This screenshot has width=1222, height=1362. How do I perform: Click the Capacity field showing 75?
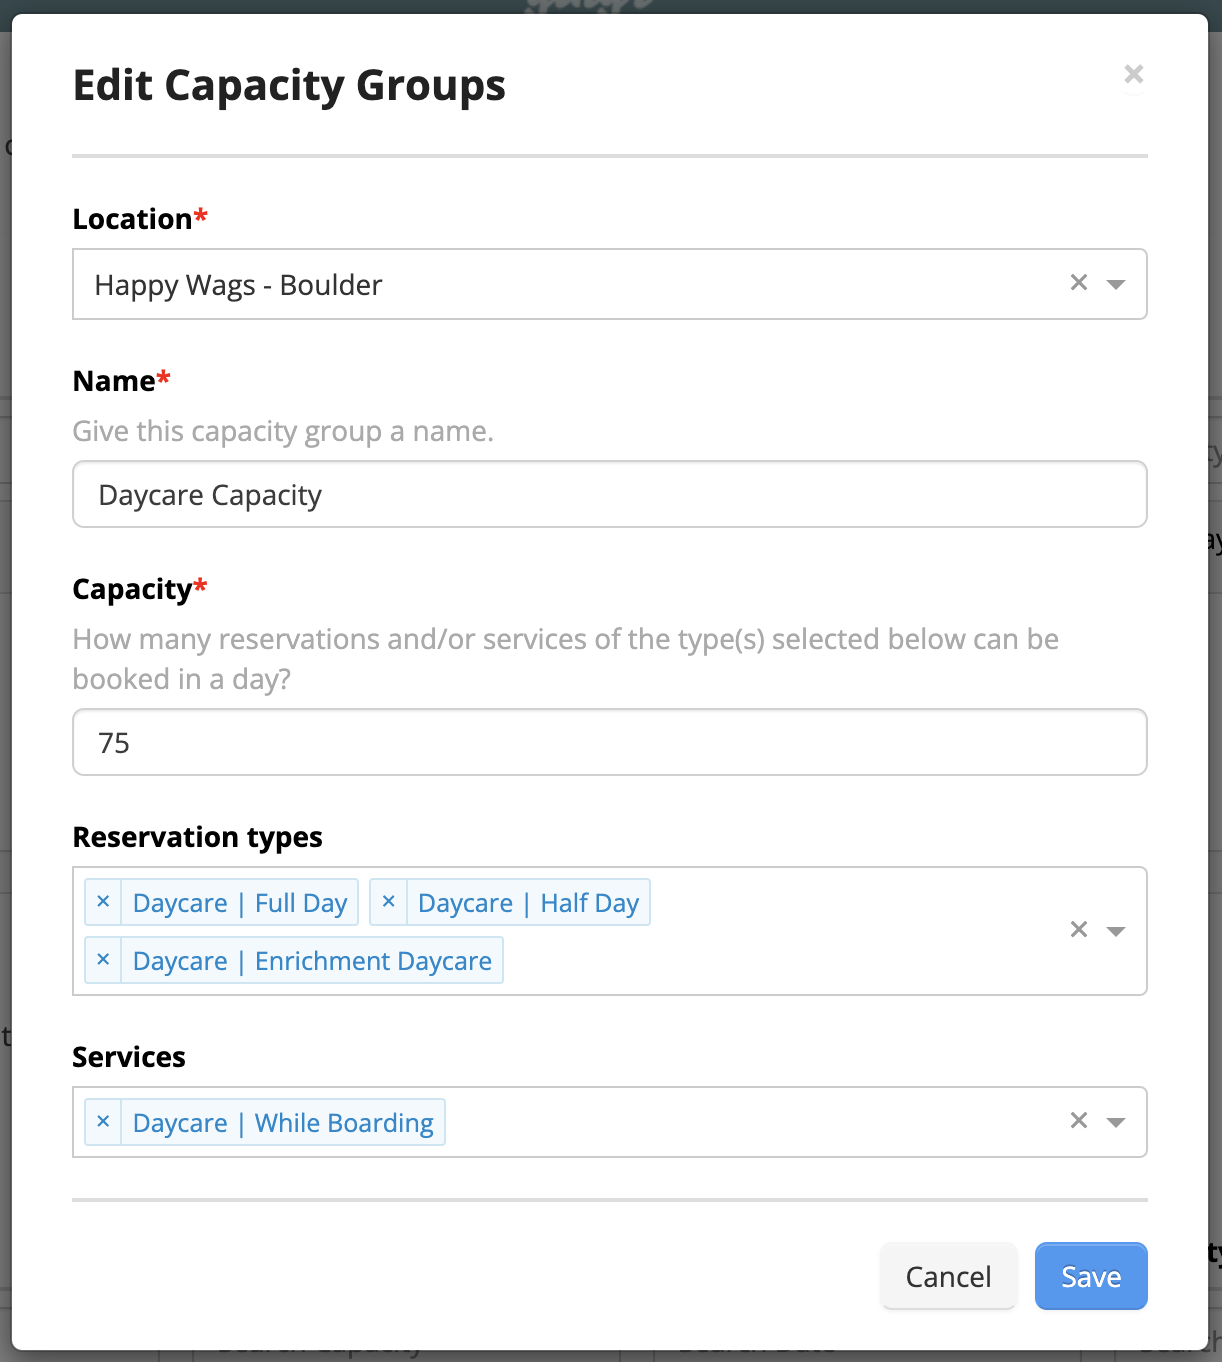[x=610, y=742]
